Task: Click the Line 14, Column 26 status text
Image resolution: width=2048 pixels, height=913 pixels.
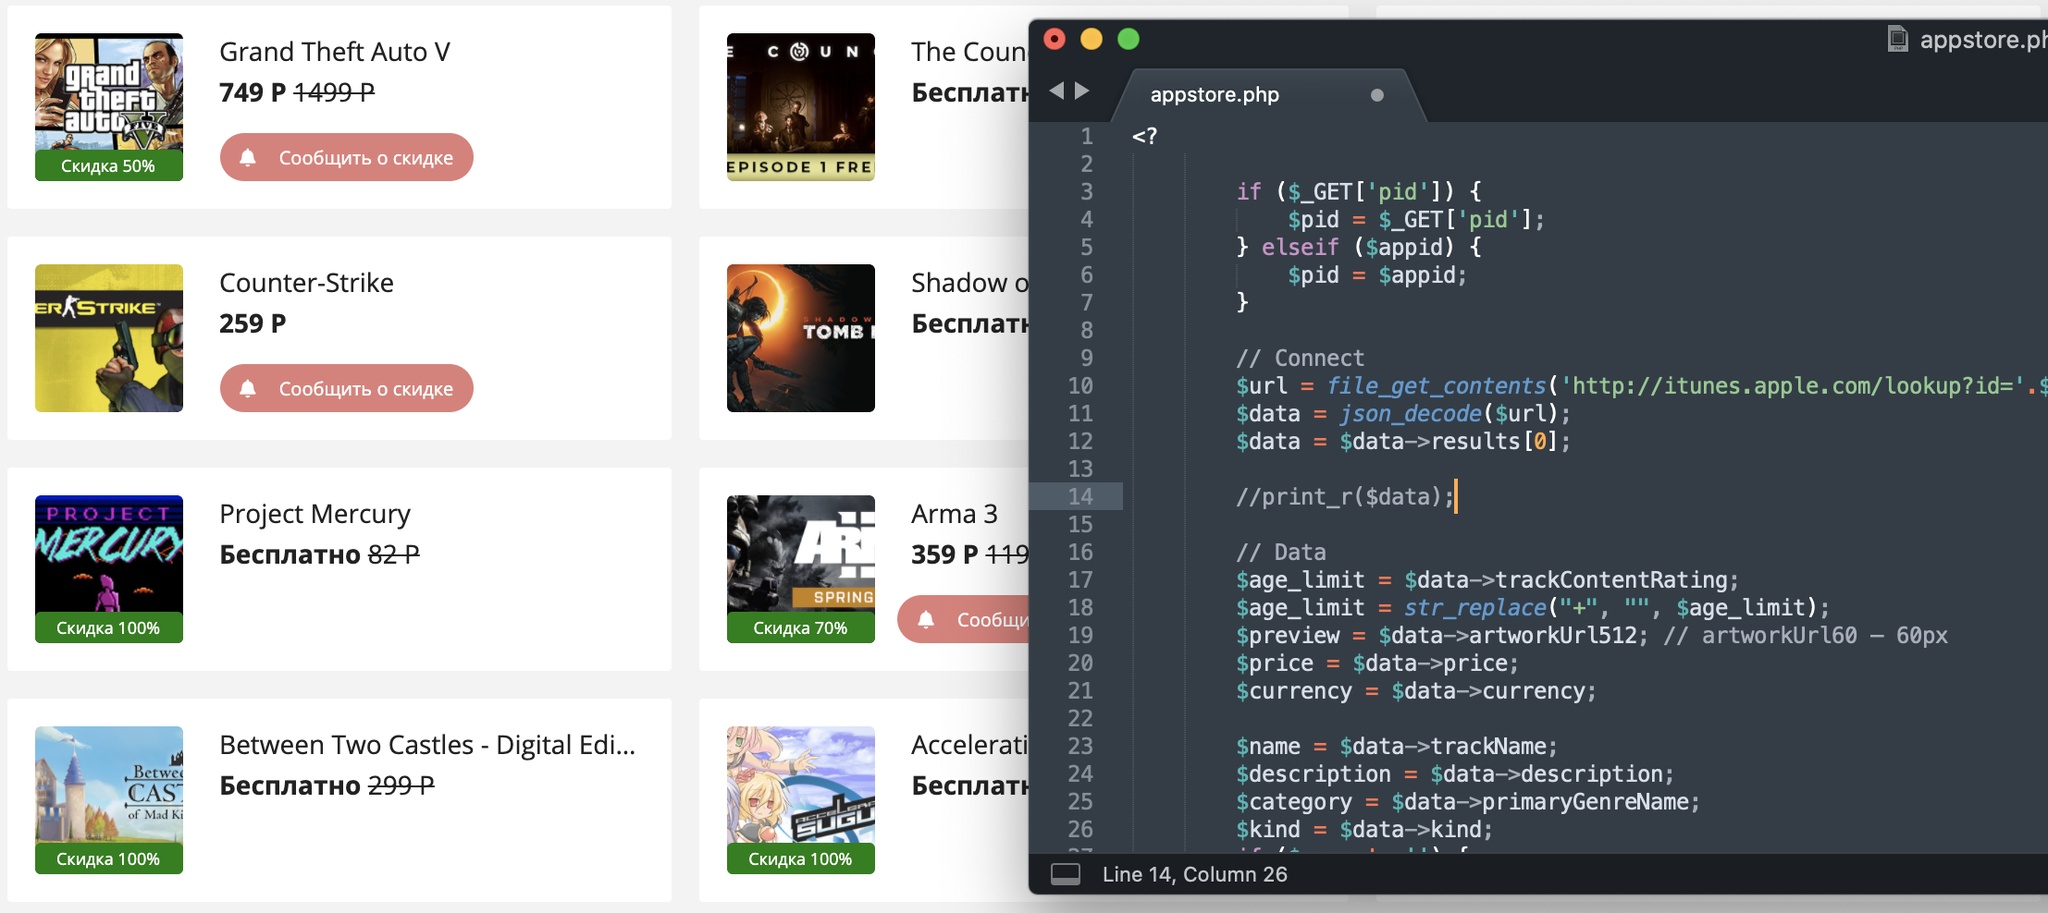Action: pos(1195,874)
